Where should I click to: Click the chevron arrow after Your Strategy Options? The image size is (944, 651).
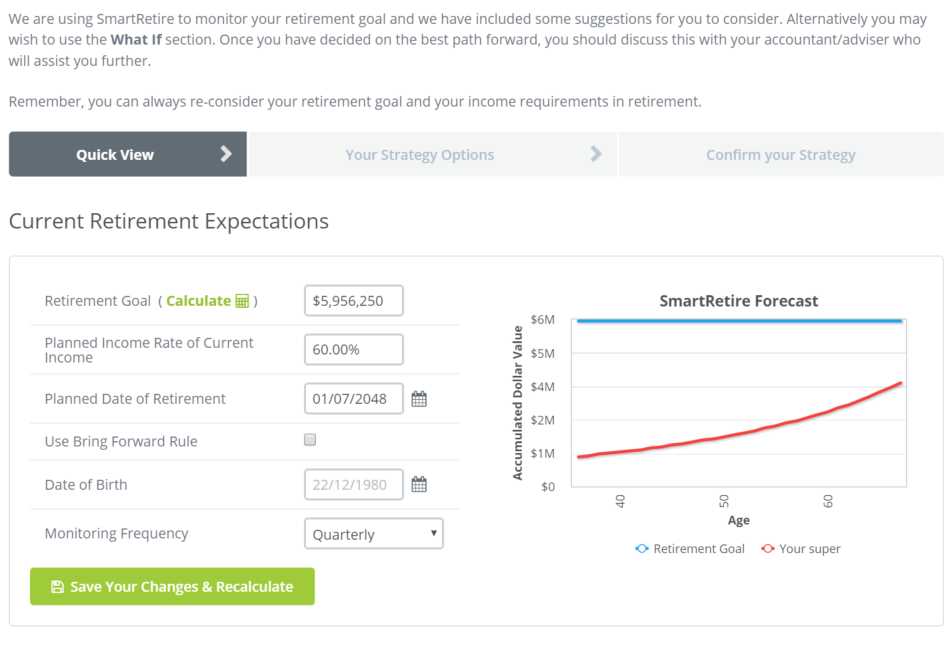(596, 154)
